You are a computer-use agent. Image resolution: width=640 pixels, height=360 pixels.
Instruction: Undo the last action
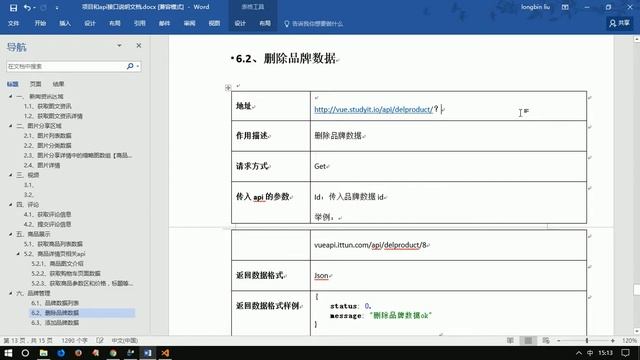27,7
